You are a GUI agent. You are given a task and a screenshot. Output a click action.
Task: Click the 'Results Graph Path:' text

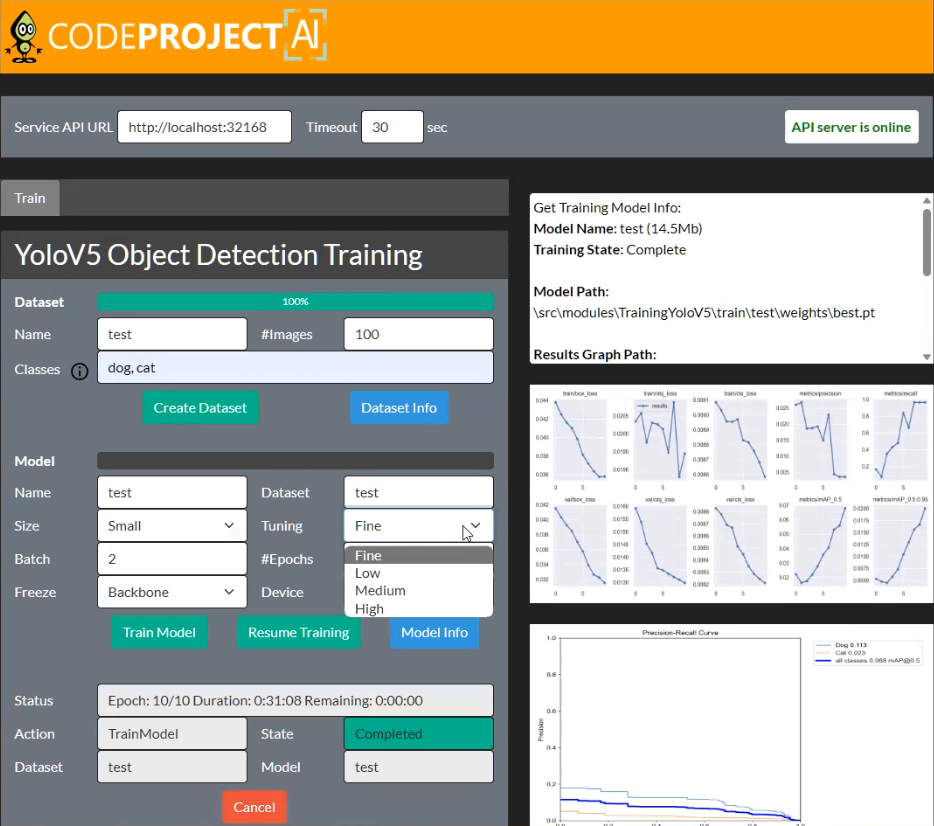tap(594, 354)
